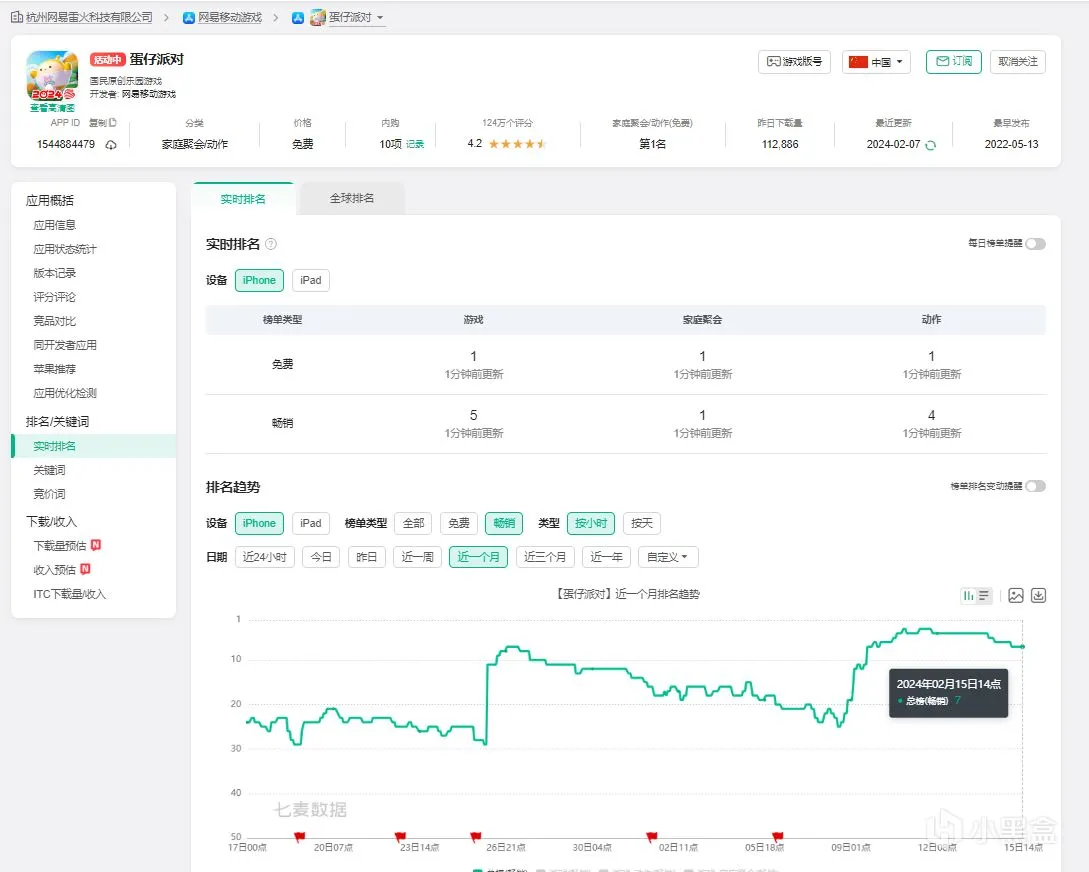
Task: Click the company icon before 杭州网易雷火科技有限公司
Action: (x=17, y=17)
